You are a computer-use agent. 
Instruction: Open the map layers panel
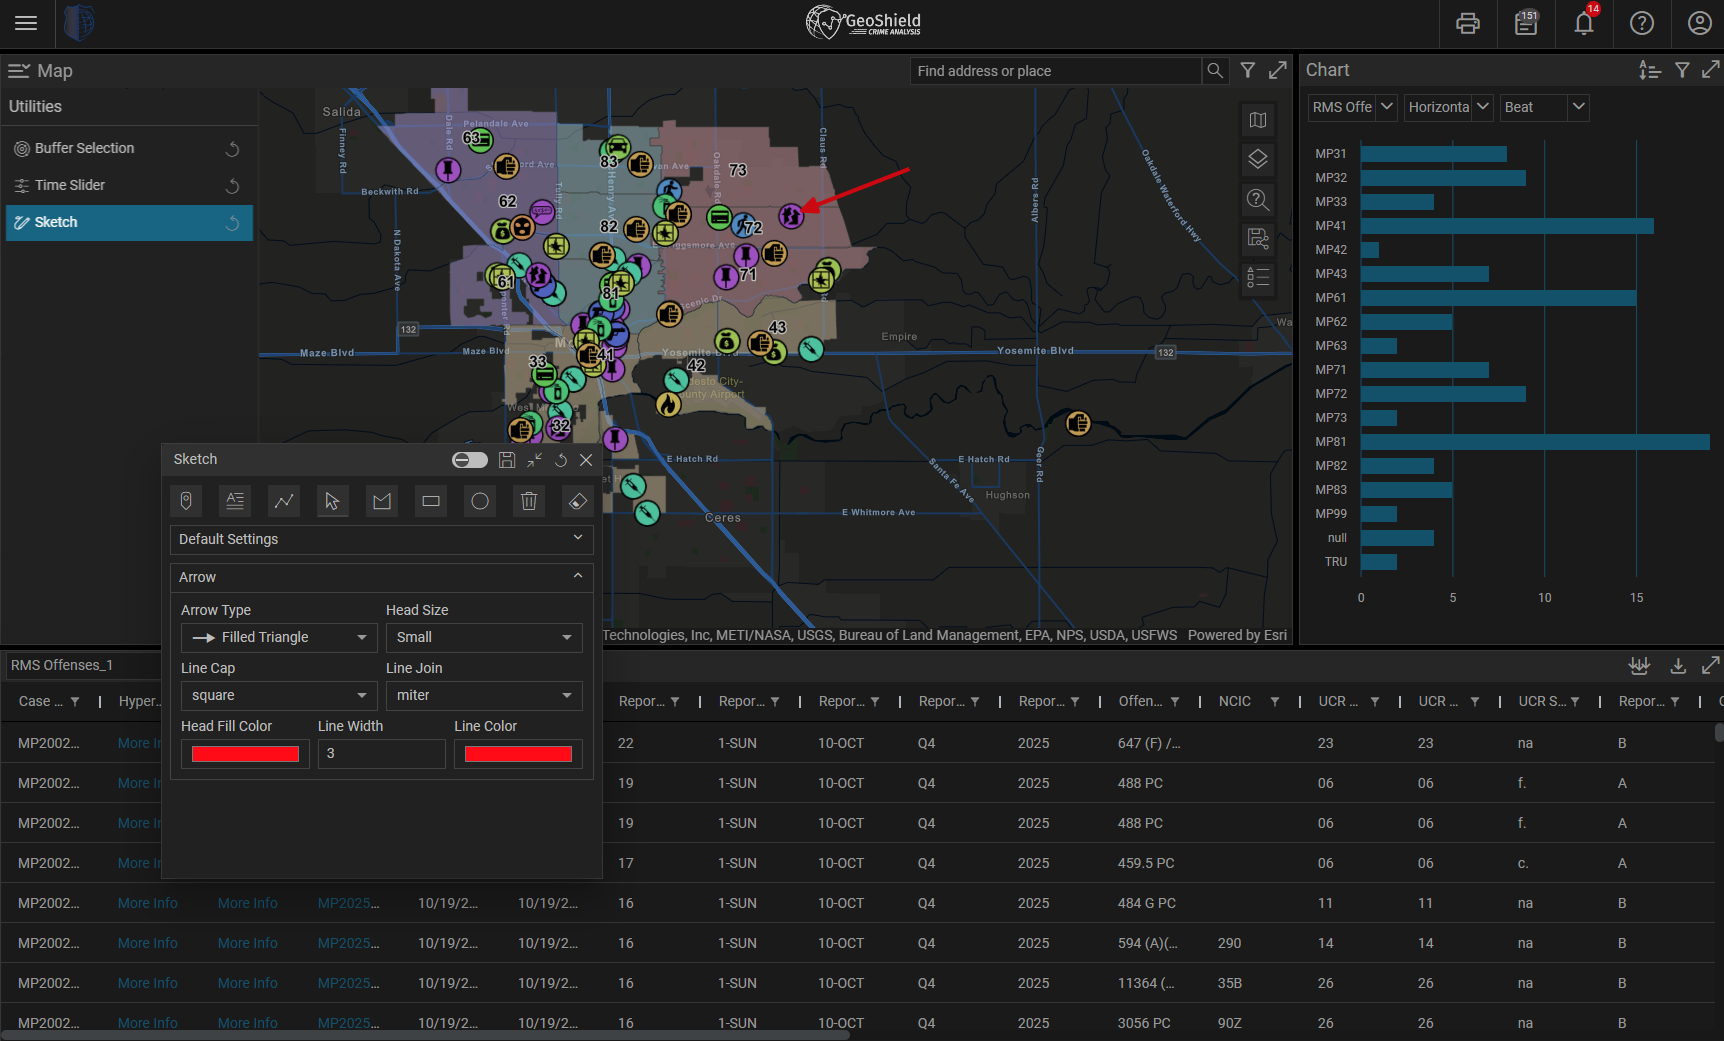(x=1258, y=159)
